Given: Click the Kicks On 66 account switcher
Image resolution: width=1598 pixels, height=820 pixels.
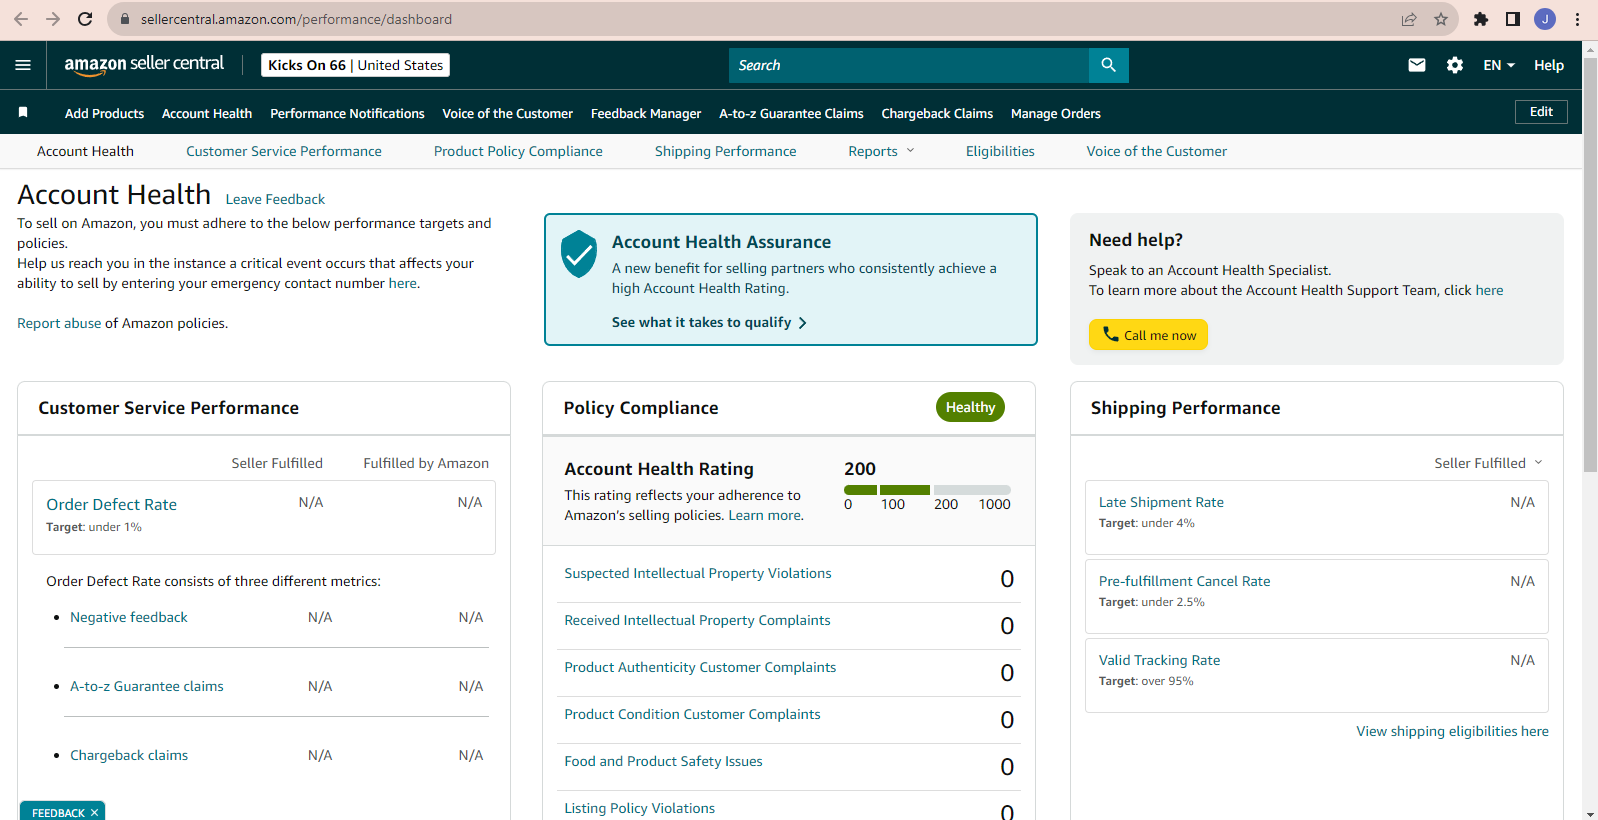Looking at the screenshot, I should 355,65.
